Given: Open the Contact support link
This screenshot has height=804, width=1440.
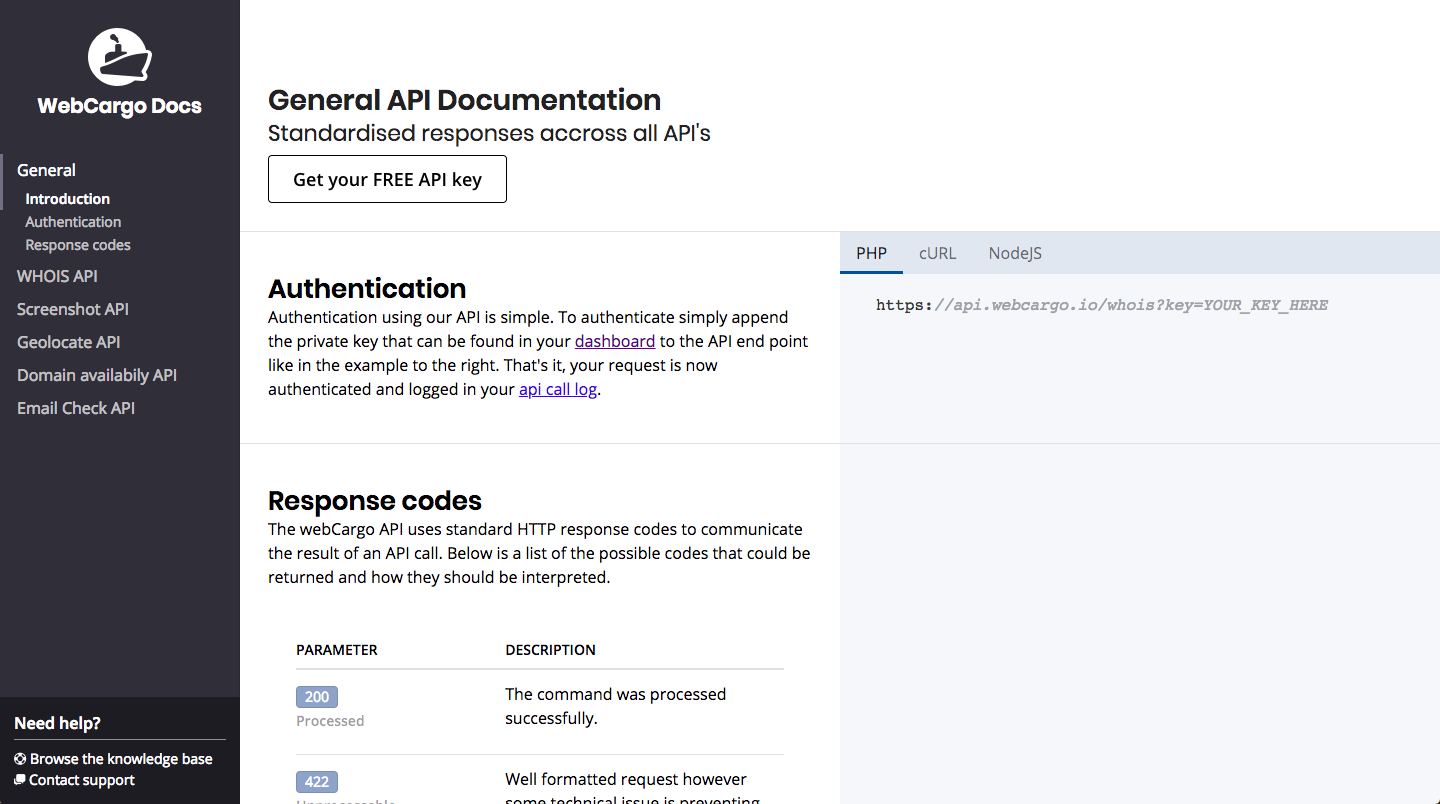Looking at the screenshot, I should coord(82,780).
